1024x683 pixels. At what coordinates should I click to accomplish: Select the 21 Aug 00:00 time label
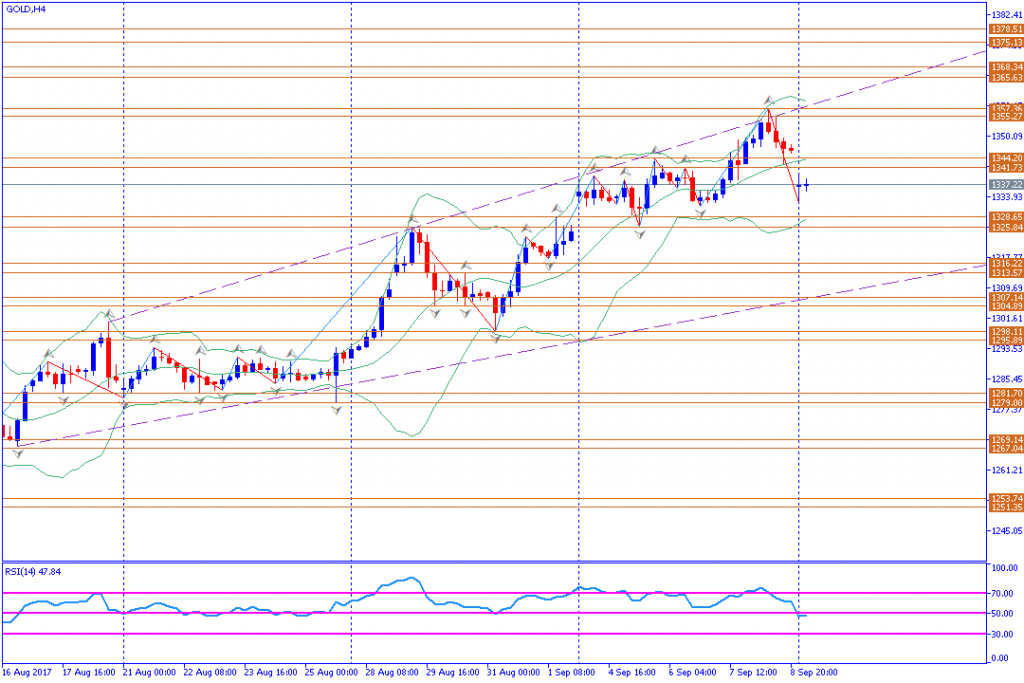tap(150, 672)
